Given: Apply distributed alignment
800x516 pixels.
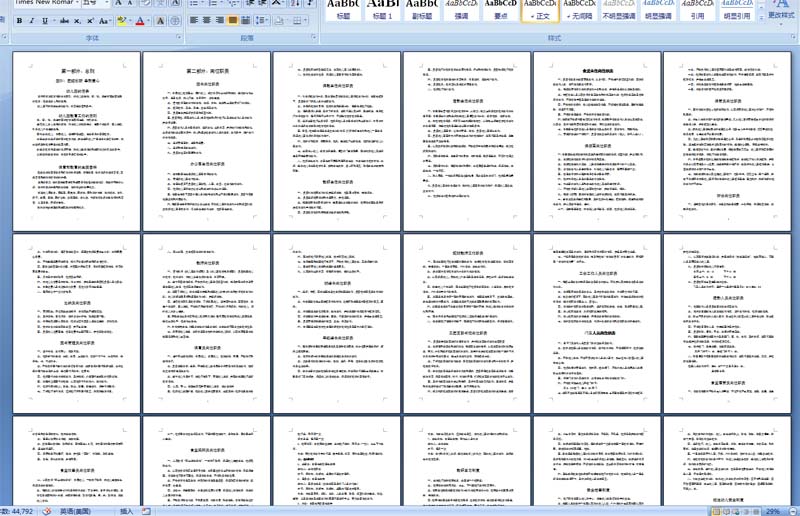Looking at the screenshot, I should [x=245, y=20].
